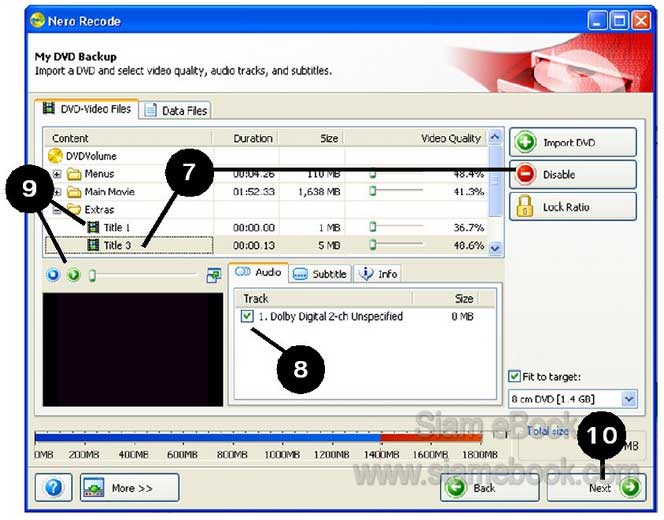664x520 pixels.
Task: Click the Next green arrow icon
Action: click(x=630, y=487)
